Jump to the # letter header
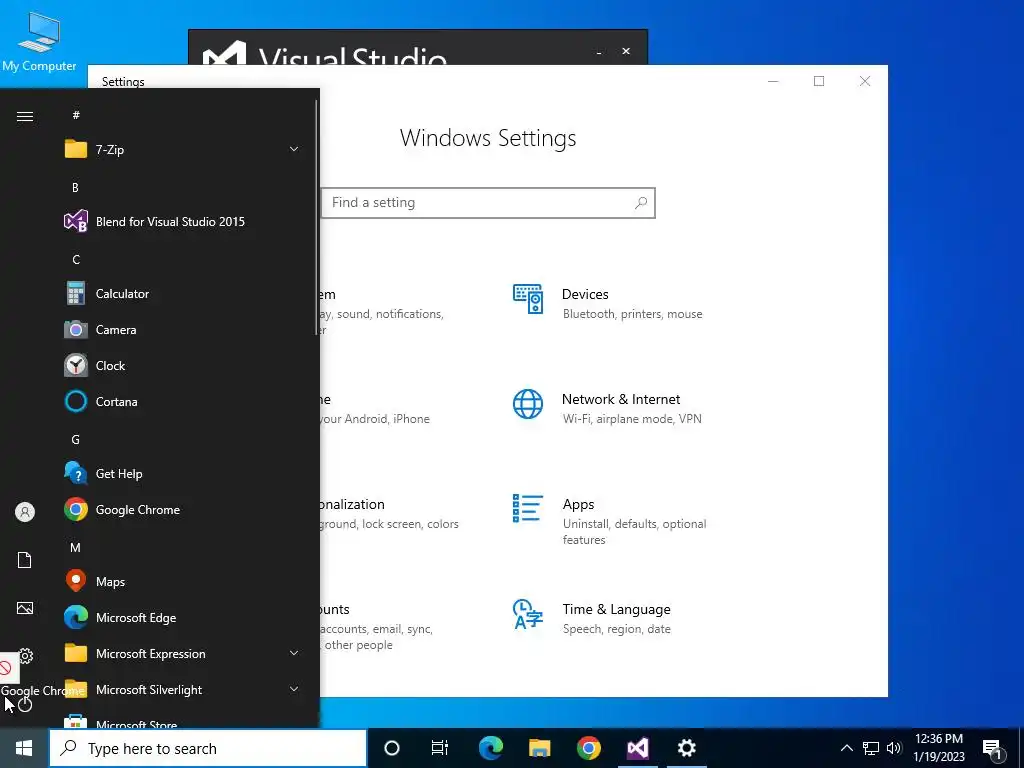Viewport: 1024px width, 768px height. click(76, 115)
